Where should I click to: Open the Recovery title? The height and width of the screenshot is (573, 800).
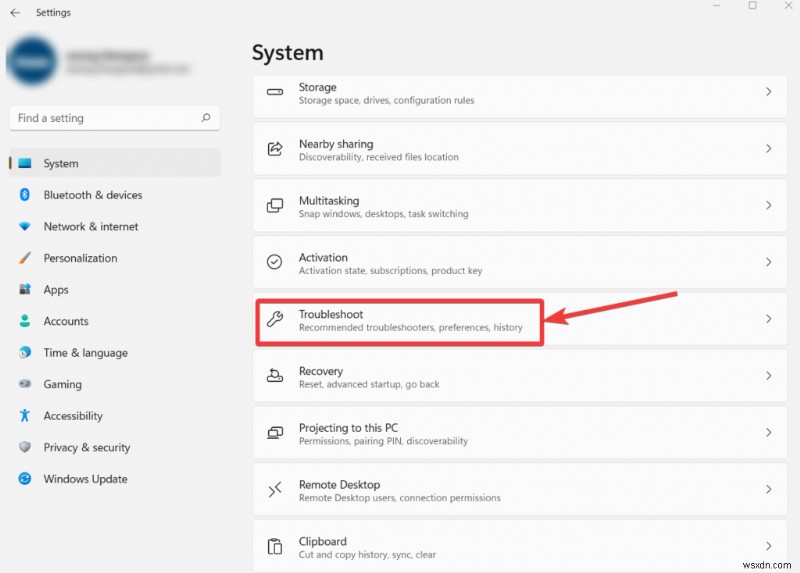click(x=320, y=371)
